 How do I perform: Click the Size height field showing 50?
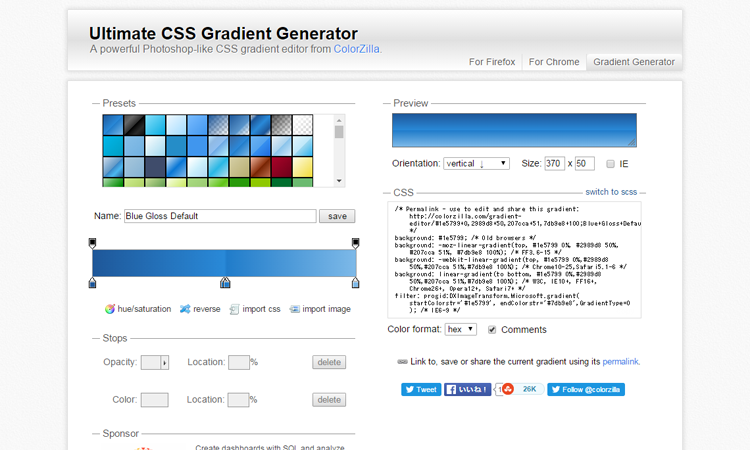point(585,164)
